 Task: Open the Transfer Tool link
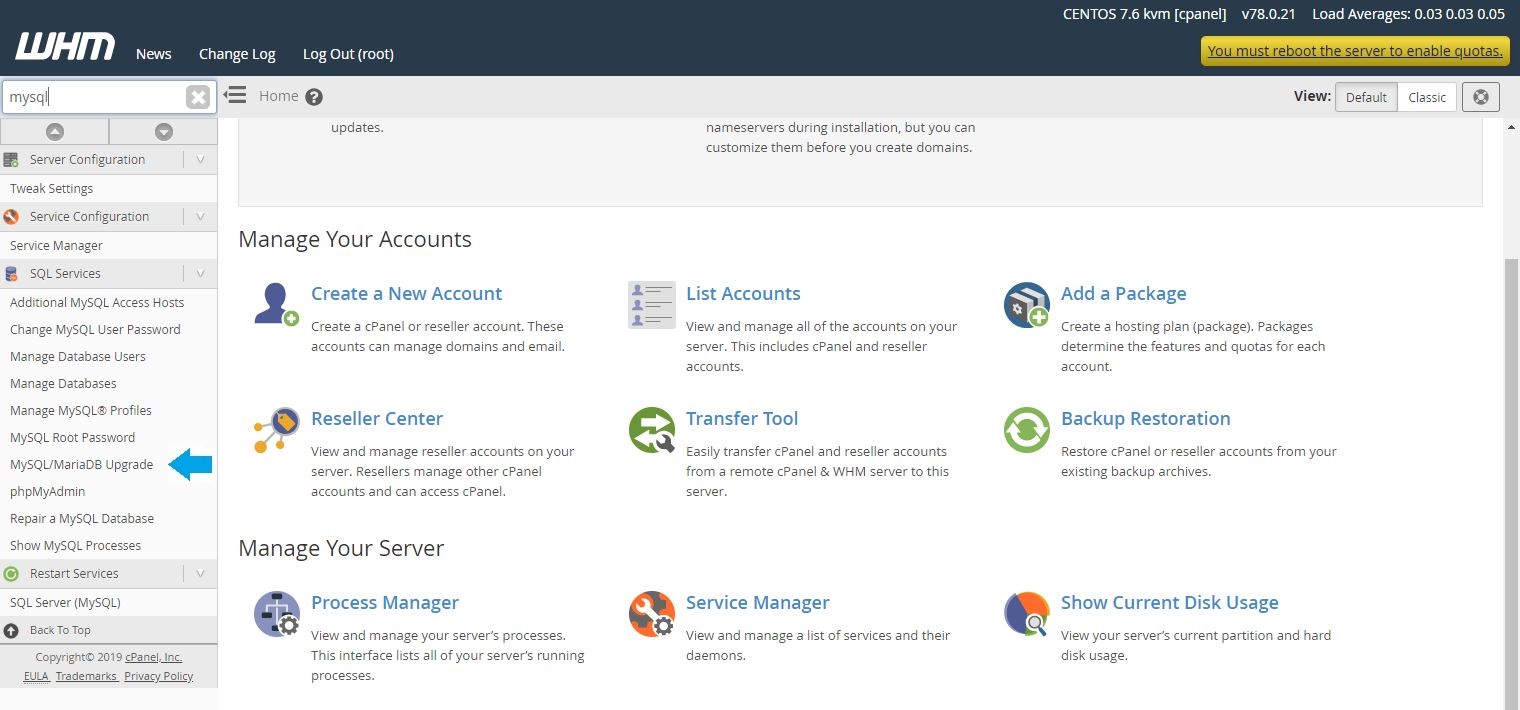(742, 419)
